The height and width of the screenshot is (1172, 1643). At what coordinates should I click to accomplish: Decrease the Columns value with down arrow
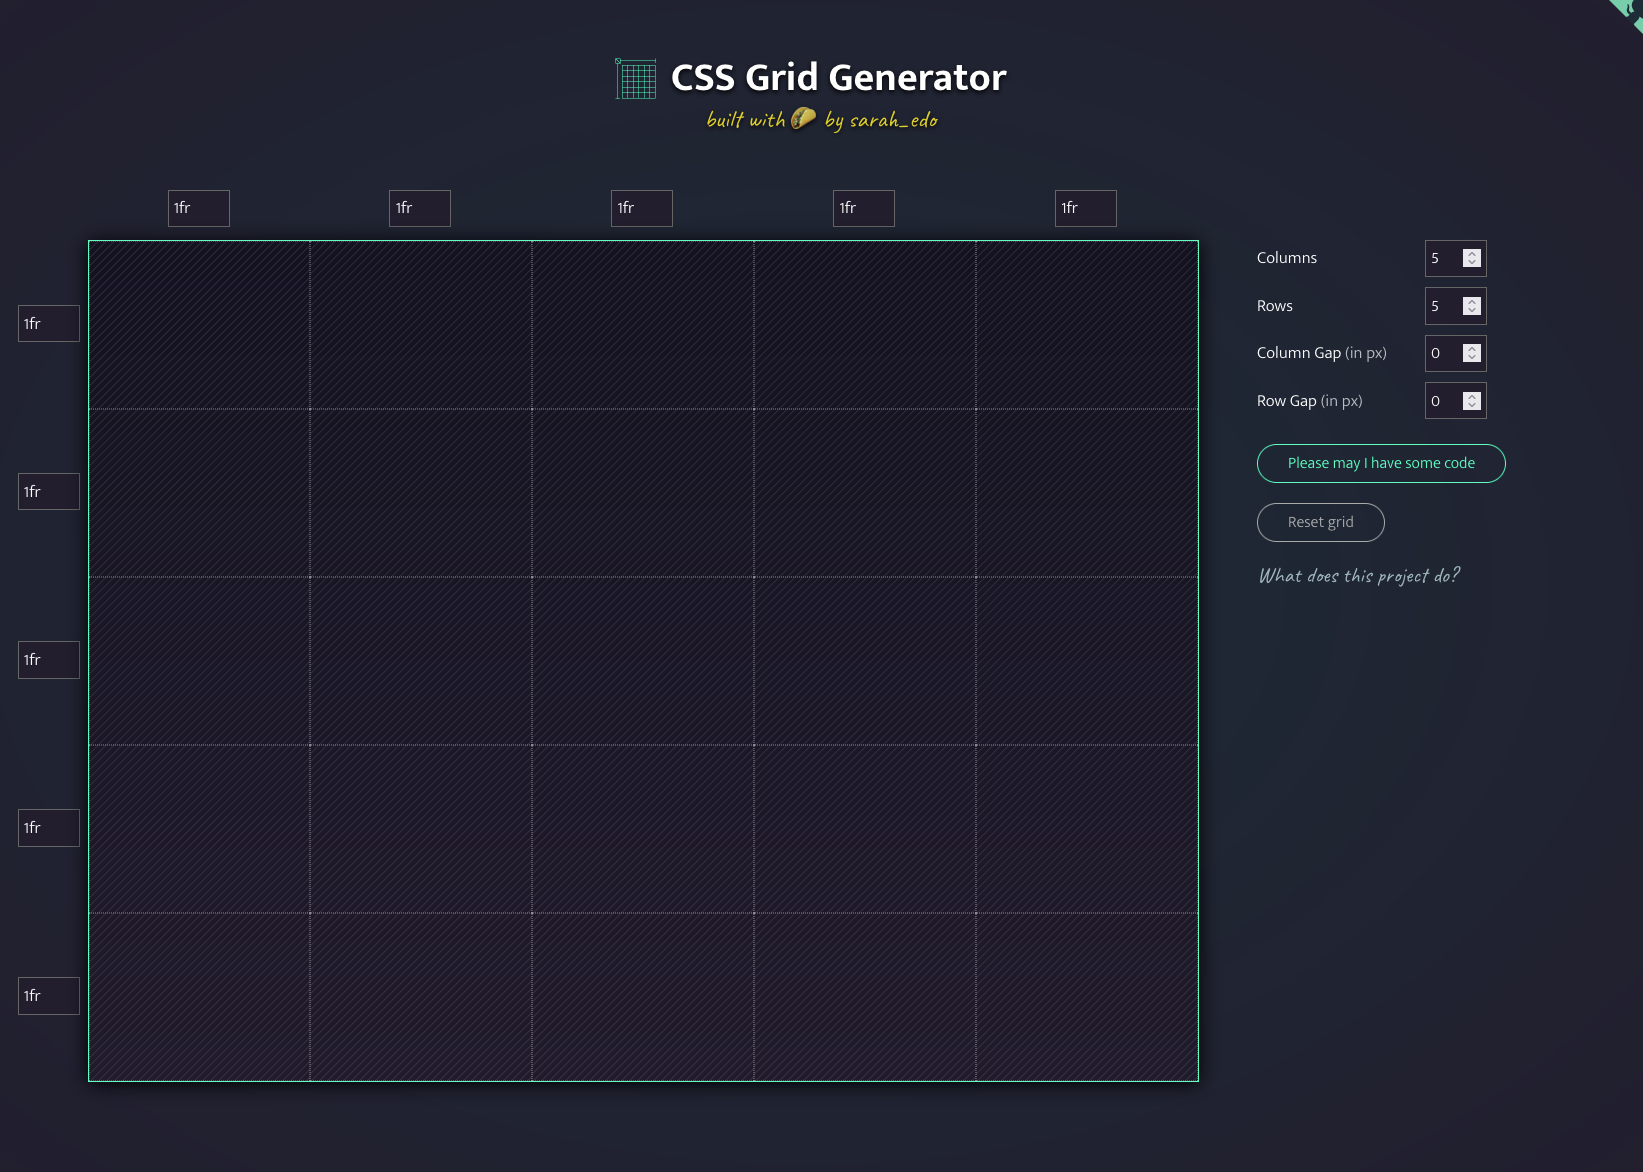[x=1471, y=263]
